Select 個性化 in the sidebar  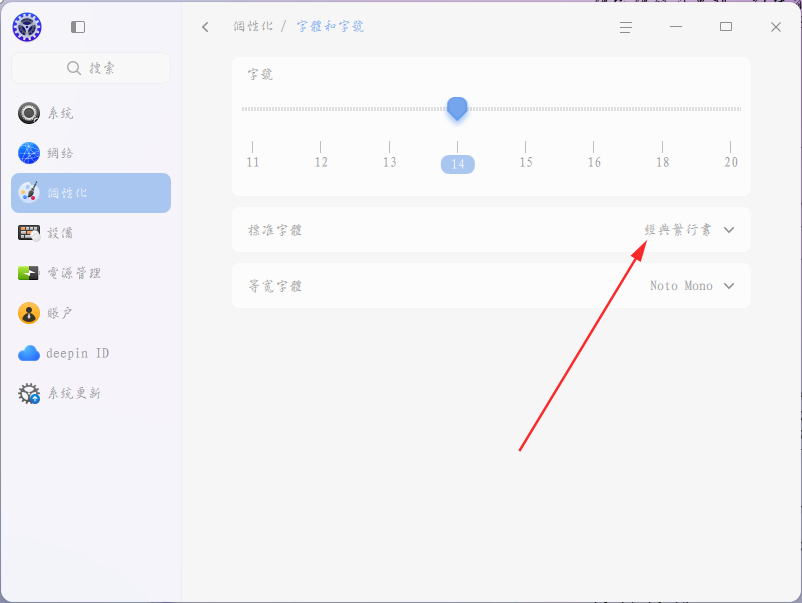click(91, 193)
